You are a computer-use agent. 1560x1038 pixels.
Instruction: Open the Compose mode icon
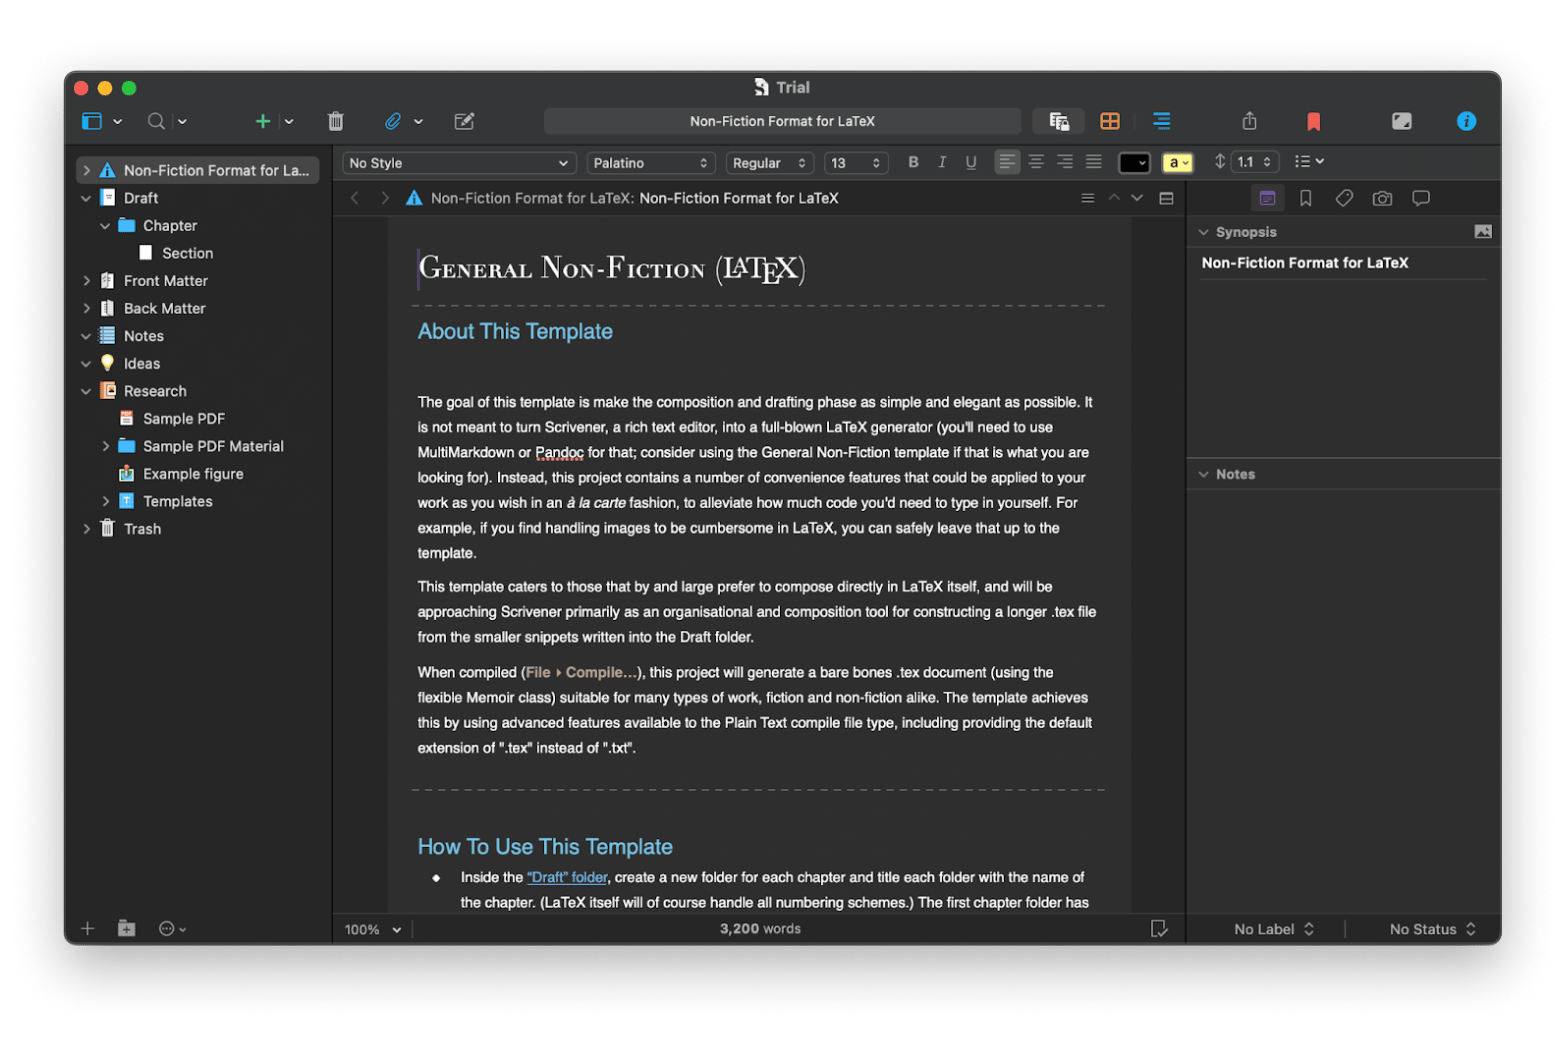click(x=1401, y=121)
